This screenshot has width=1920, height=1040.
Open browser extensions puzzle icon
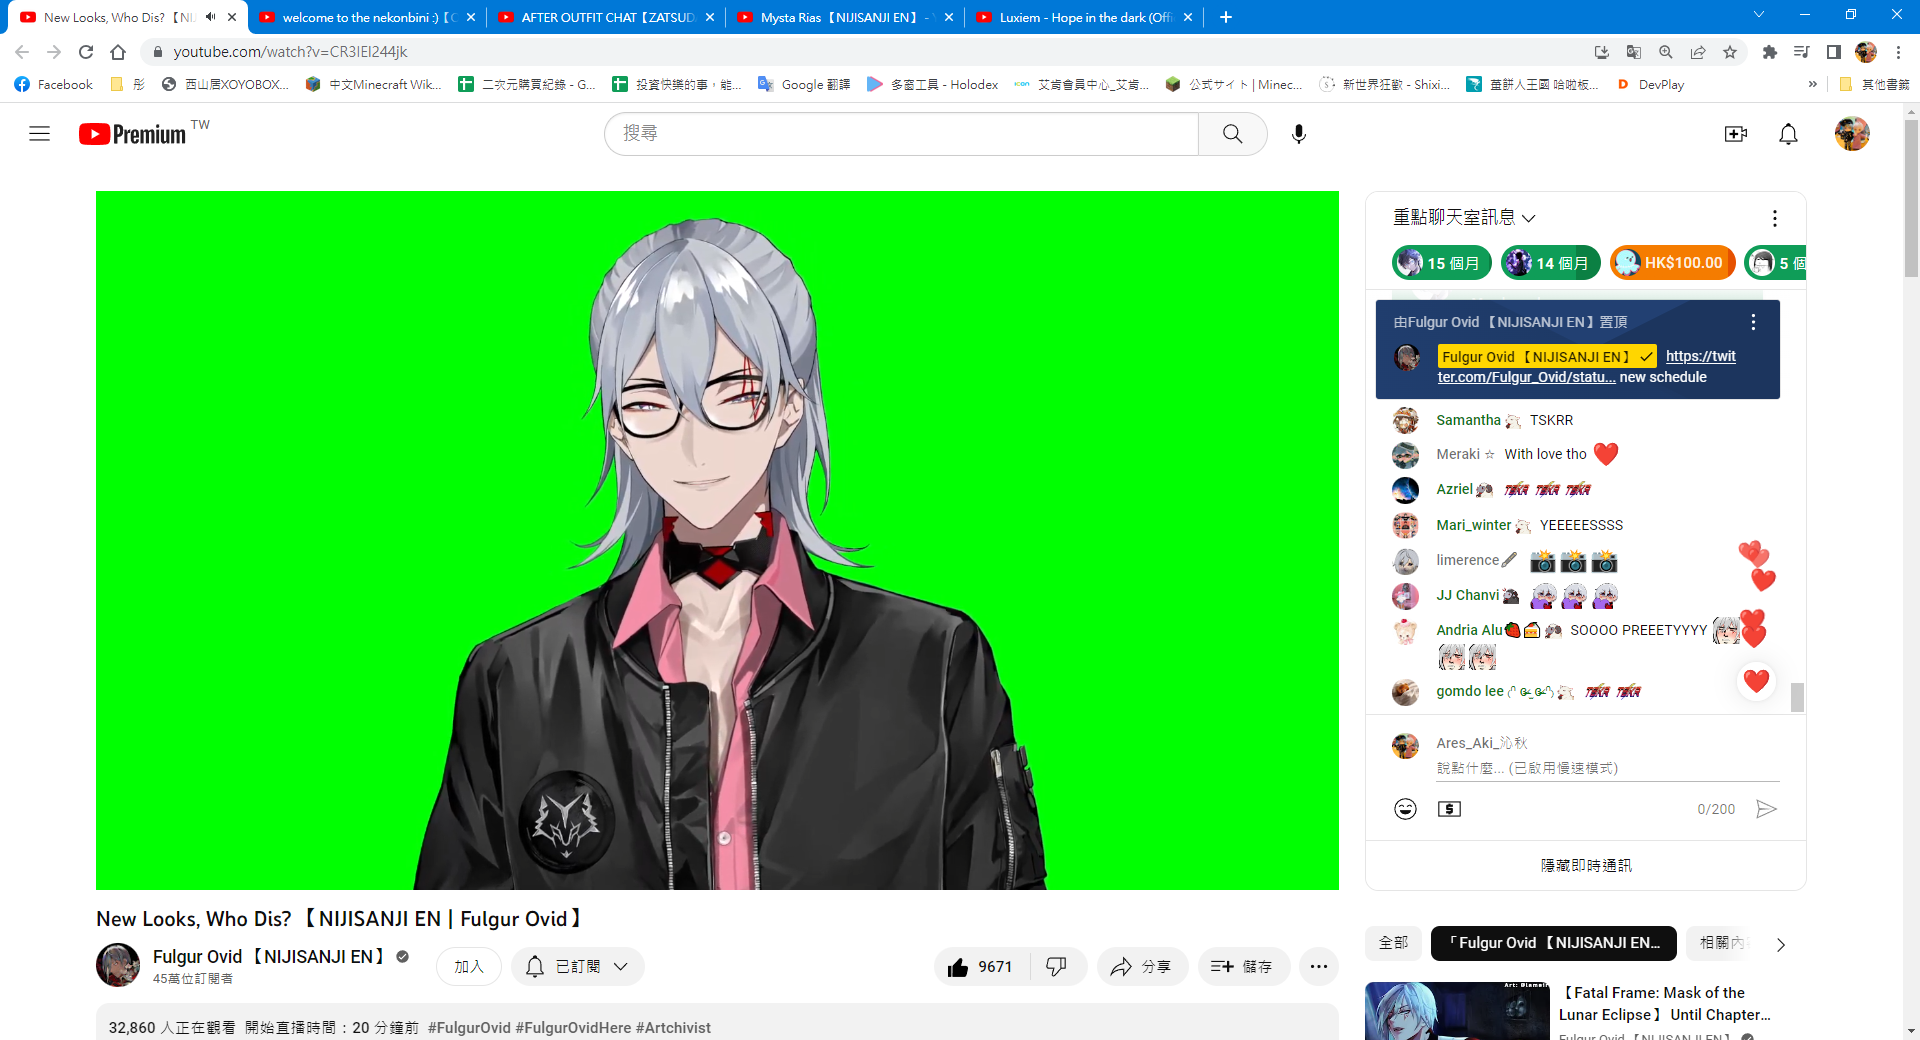[x=1770, y=52]
